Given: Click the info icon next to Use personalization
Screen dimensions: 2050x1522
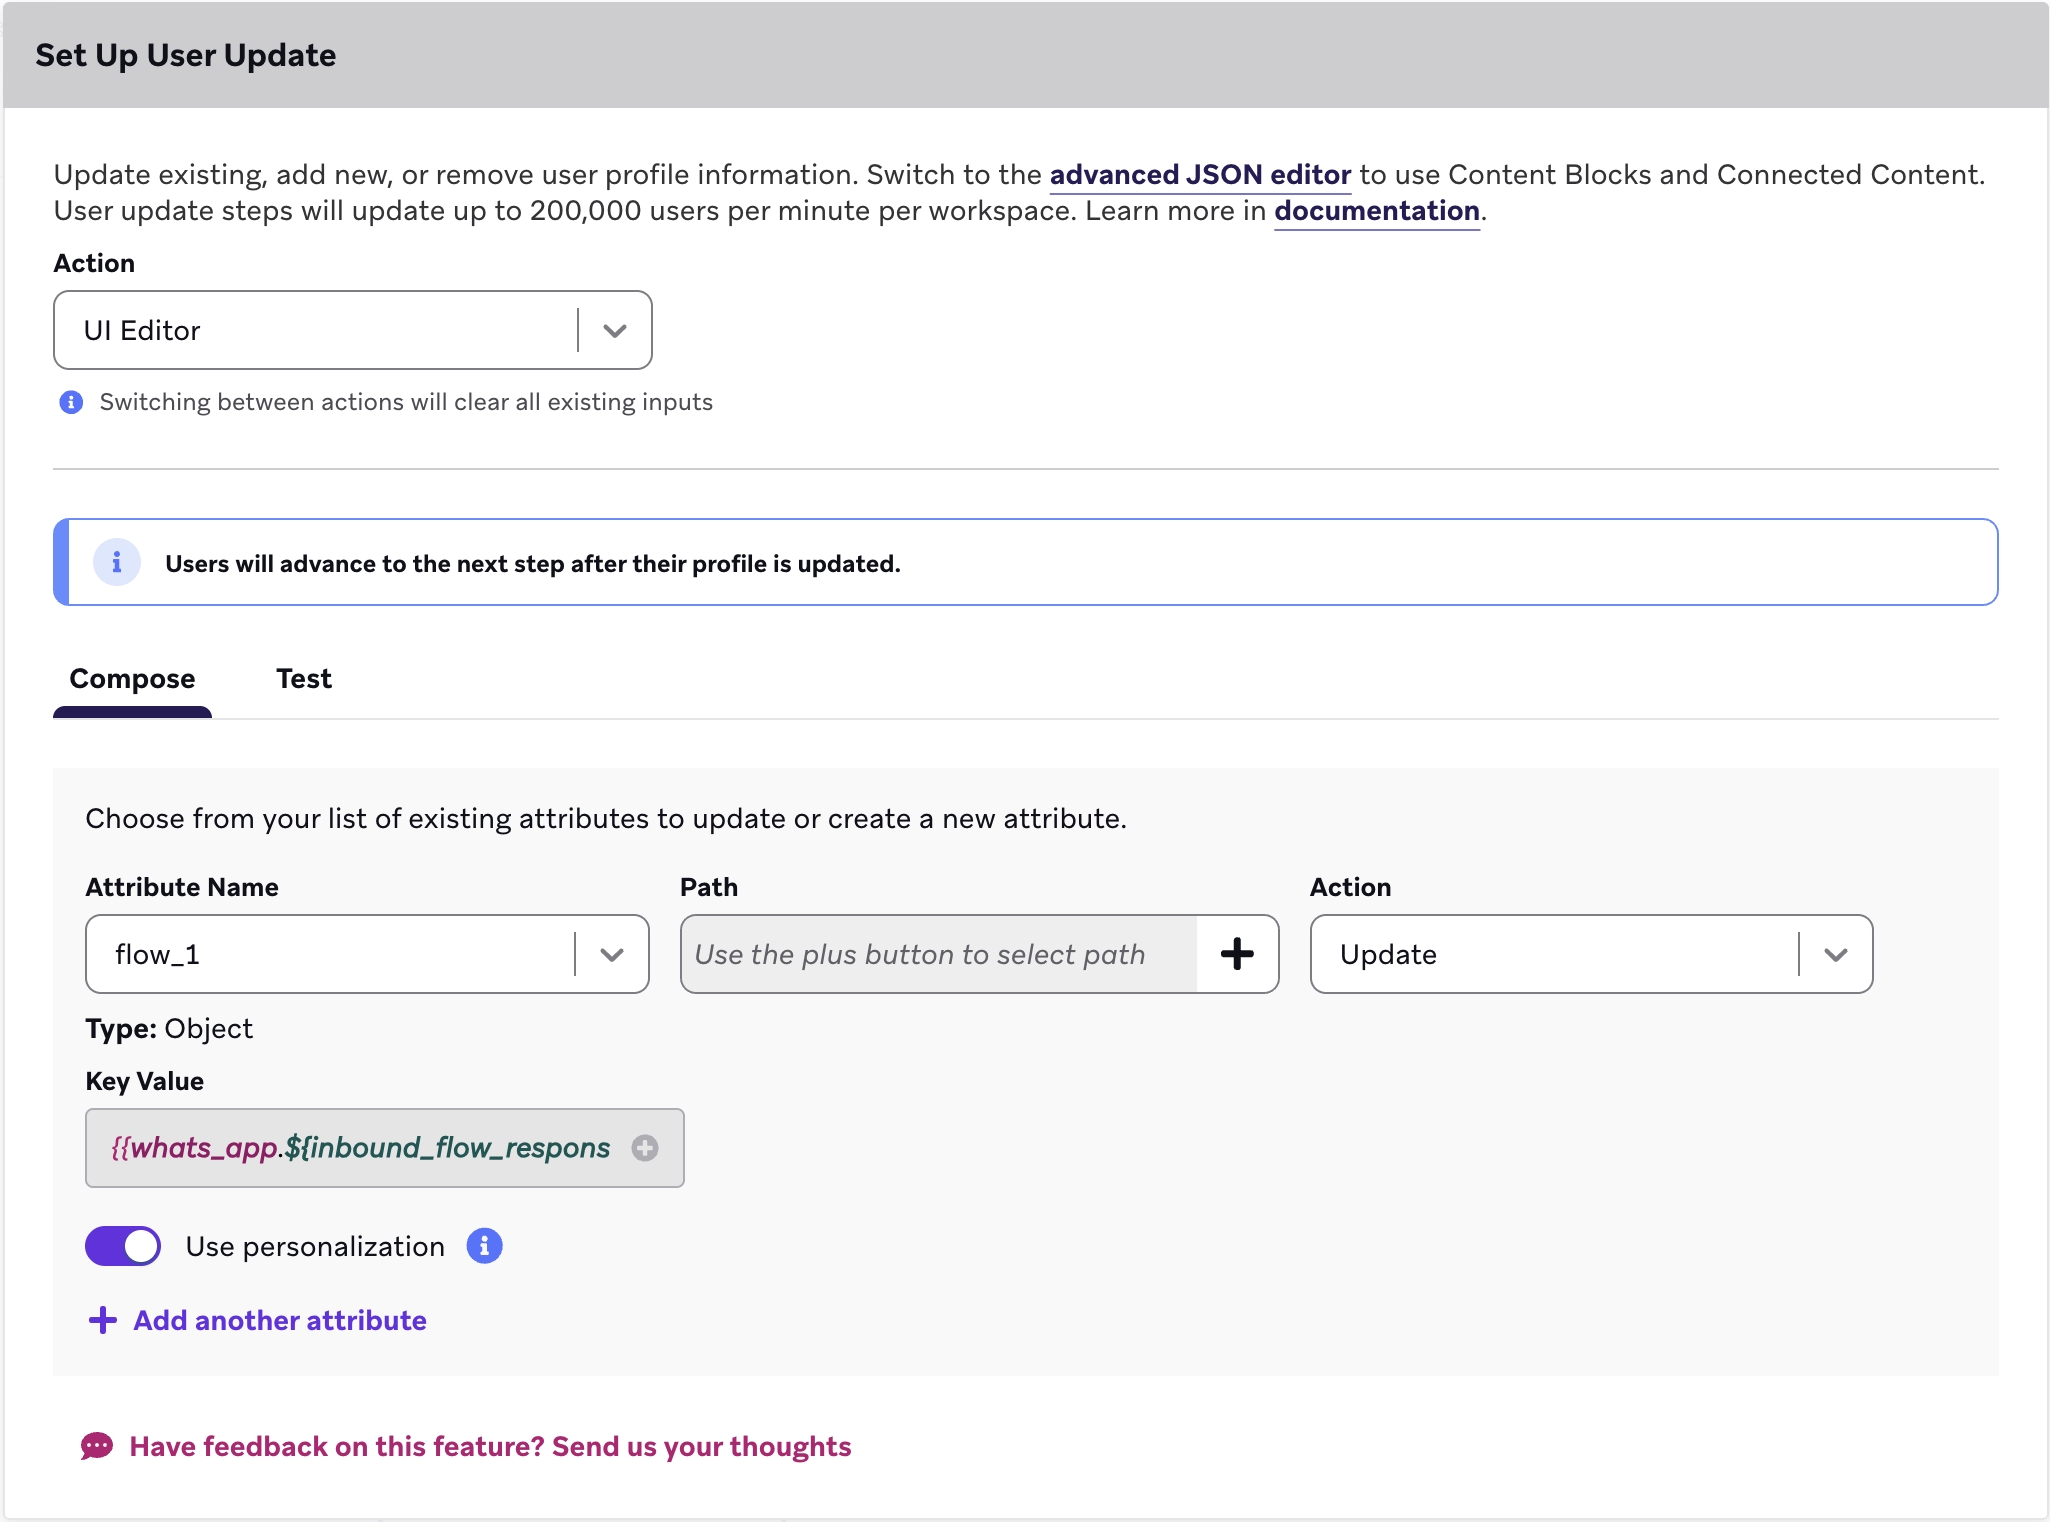Looking at the screenshot, I should [484, 1246].
